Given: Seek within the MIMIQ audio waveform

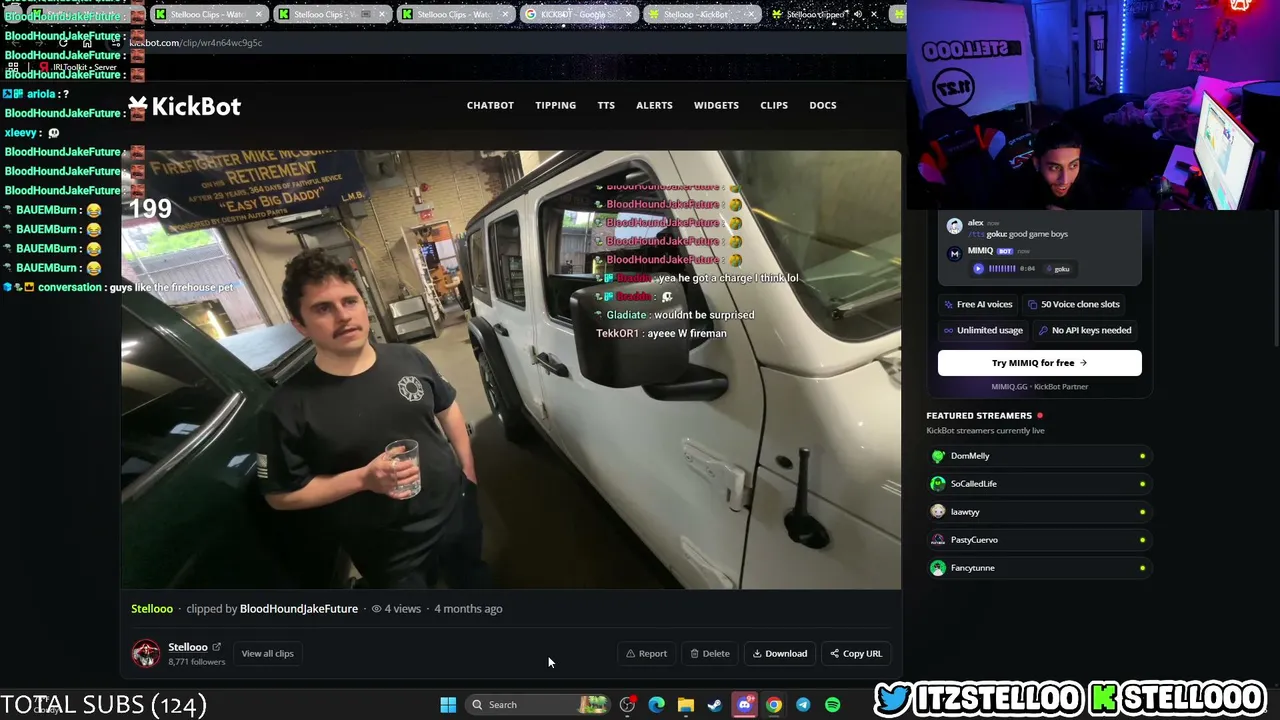Looking at the screenshot, I should pos(1001,268).
